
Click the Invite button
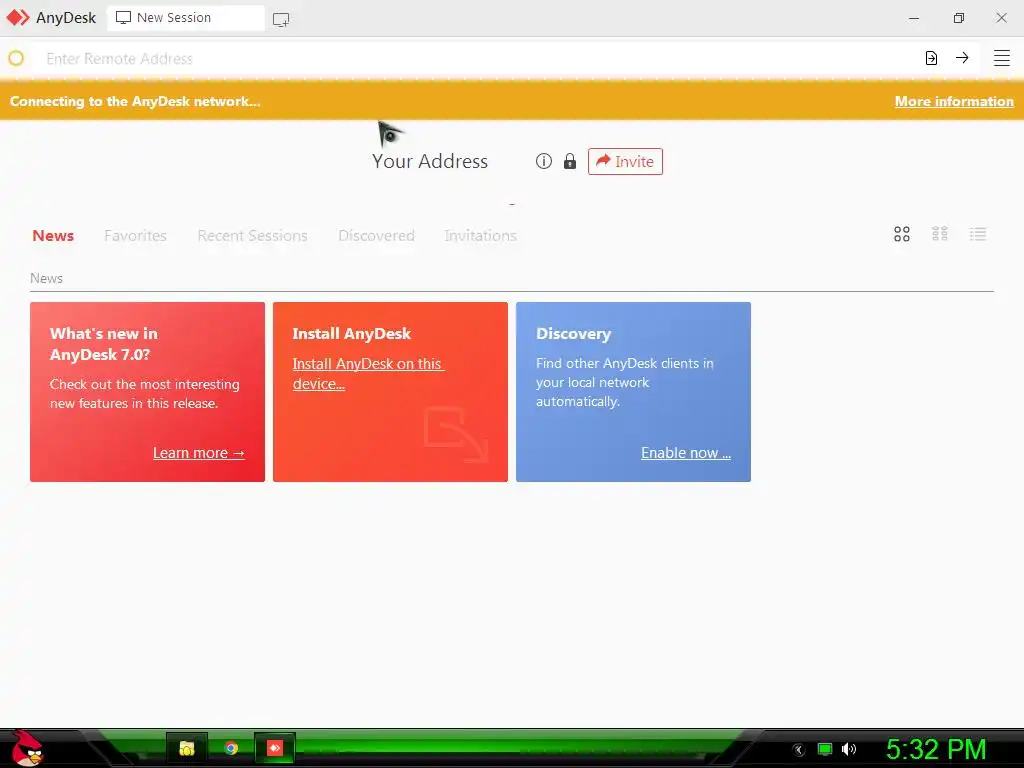point(625,161)
